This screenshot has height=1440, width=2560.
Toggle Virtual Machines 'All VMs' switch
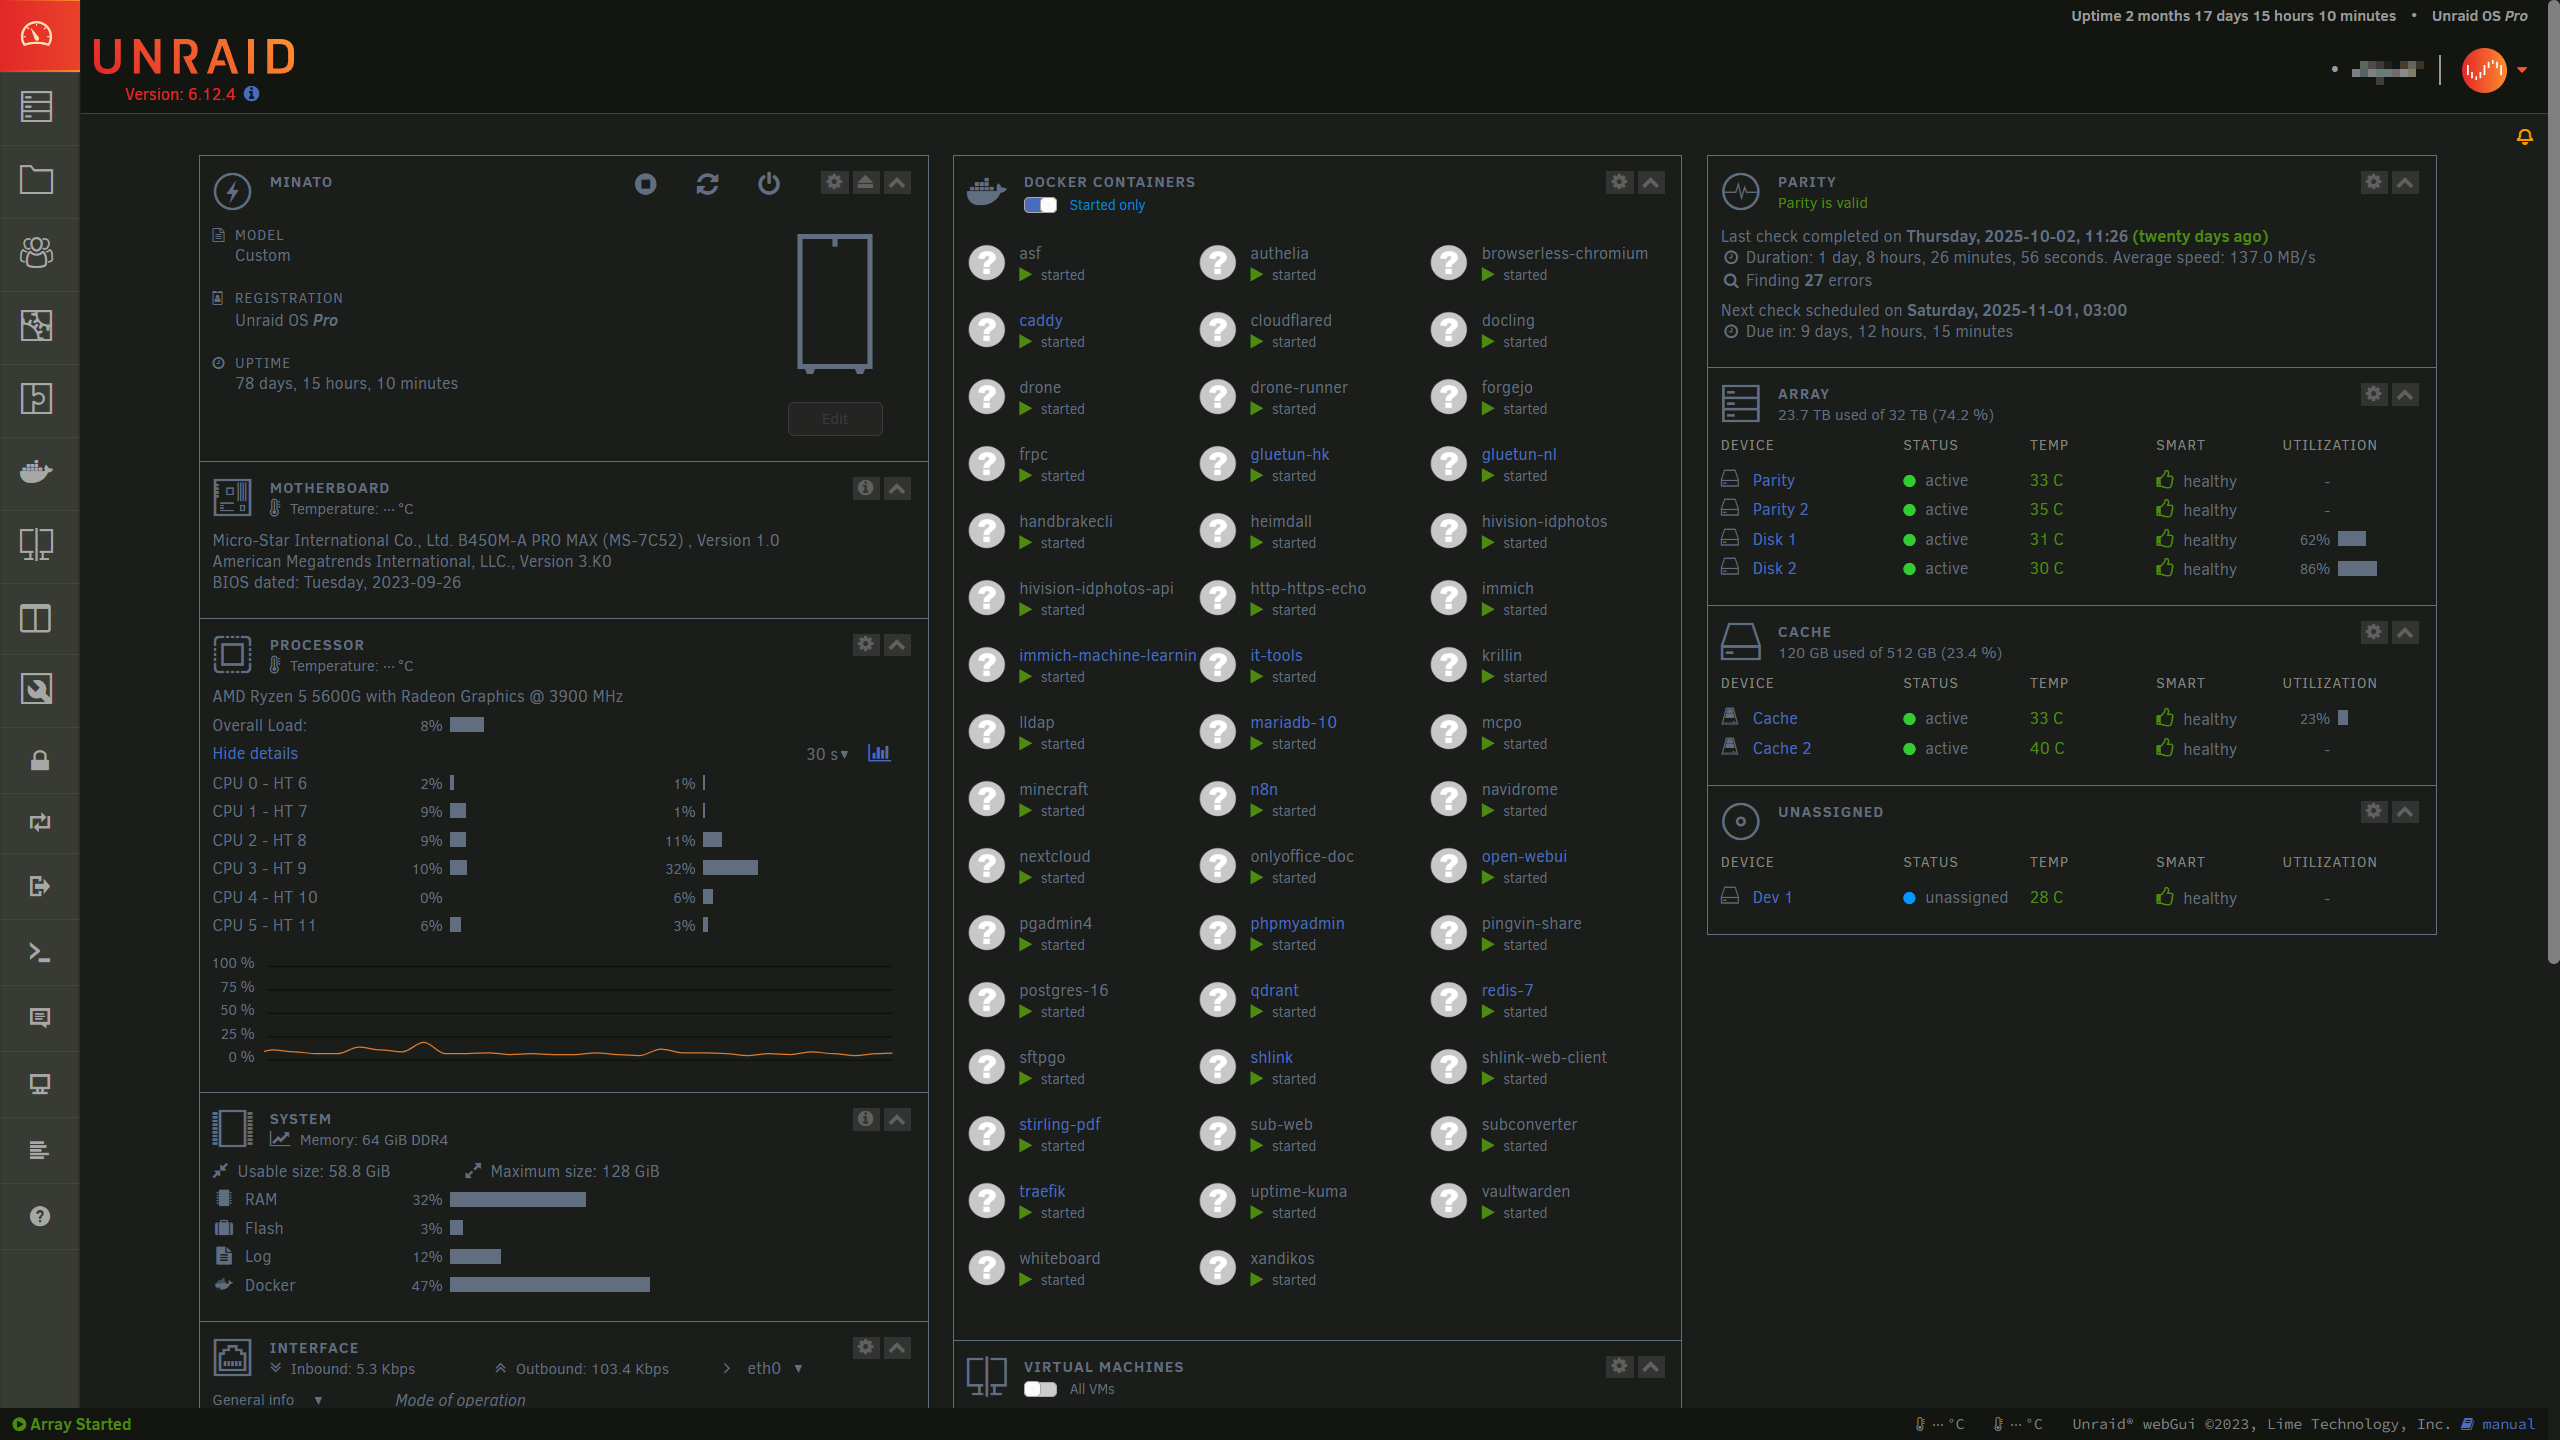pos(1040,1389)
